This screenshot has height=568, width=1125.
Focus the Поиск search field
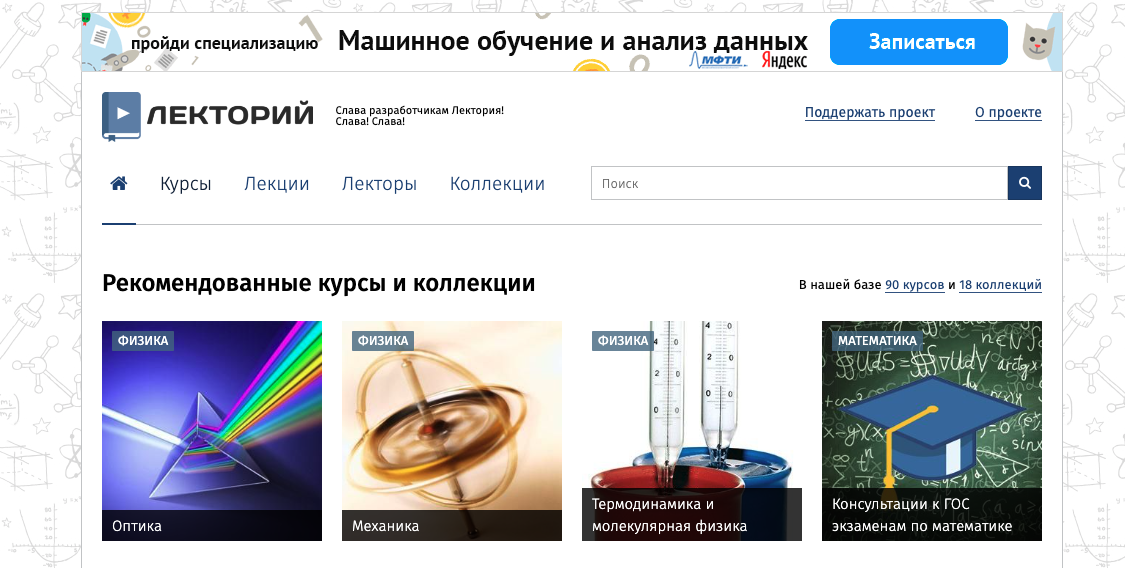pos(799,183)
